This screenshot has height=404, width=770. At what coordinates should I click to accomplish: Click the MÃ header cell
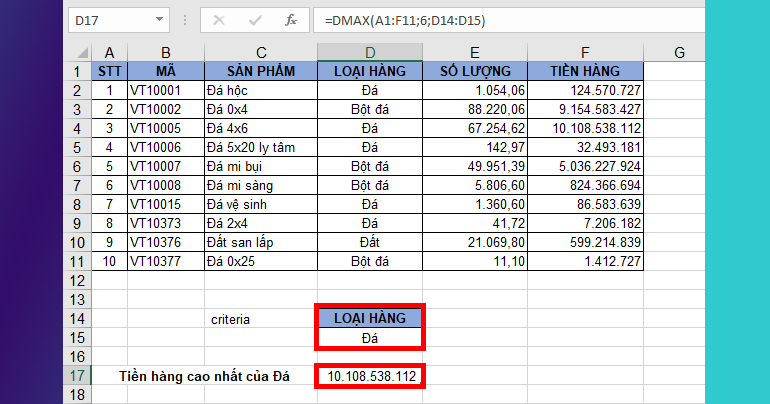[x=166, y=71]
